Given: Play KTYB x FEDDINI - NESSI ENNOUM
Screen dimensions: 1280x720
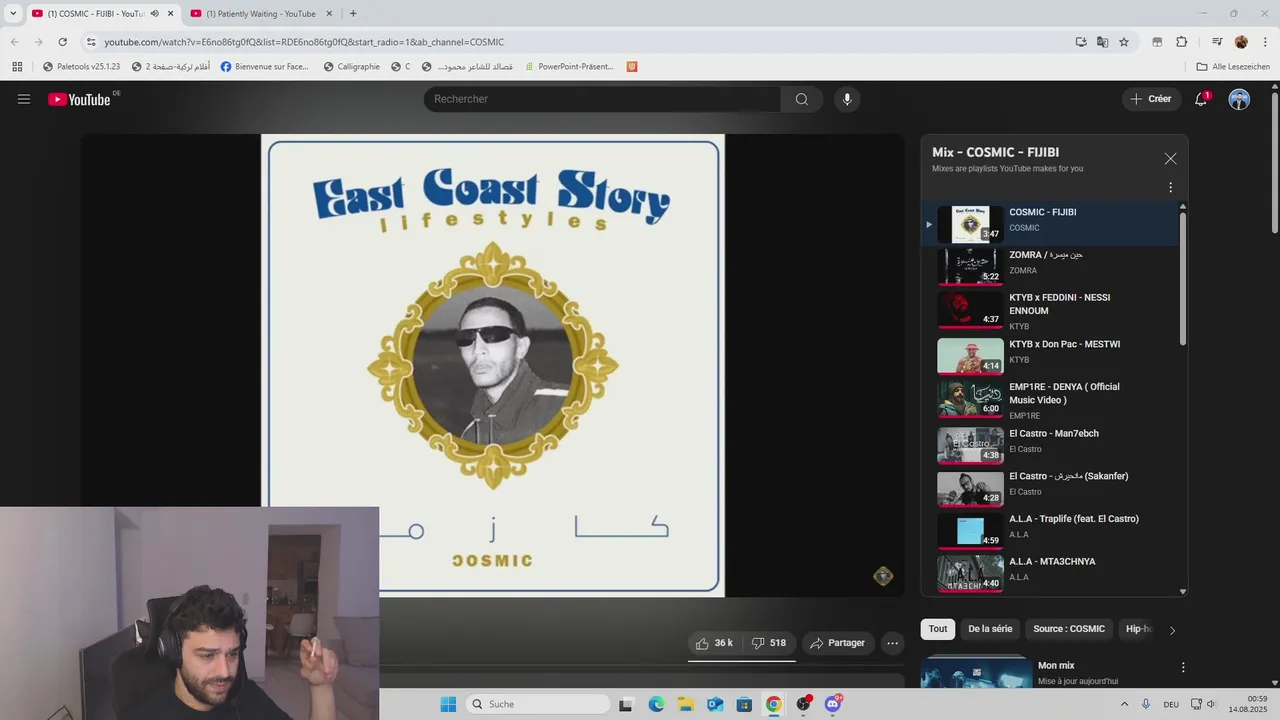Looking at the screenshot, I should pyautogui.click(x=1050, y=310).
